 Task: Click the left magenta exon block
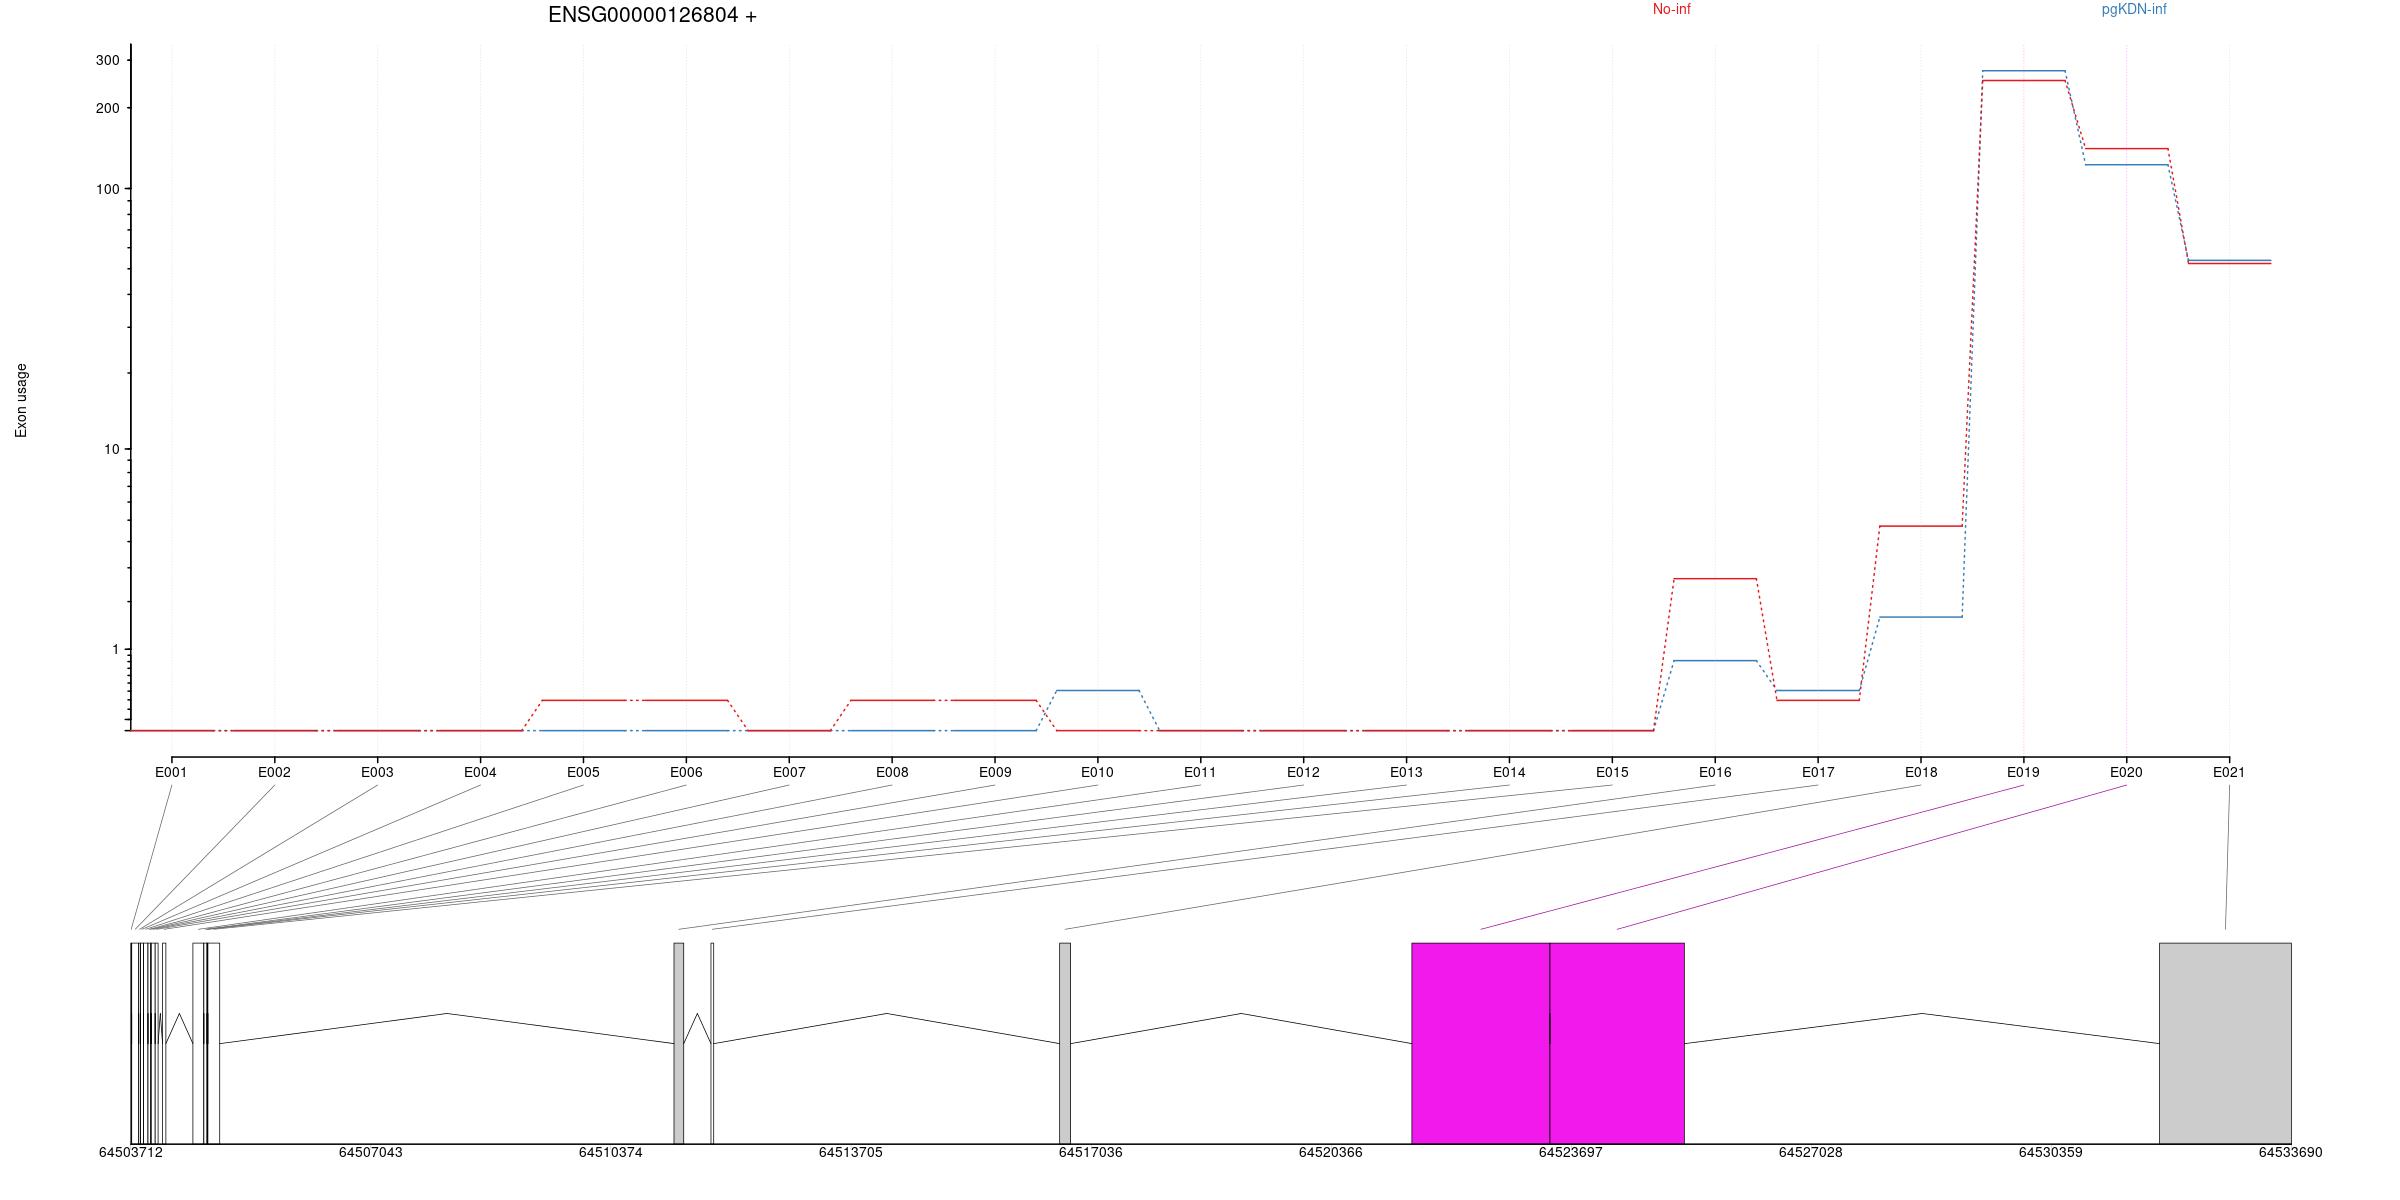tap(1481, 1043)
